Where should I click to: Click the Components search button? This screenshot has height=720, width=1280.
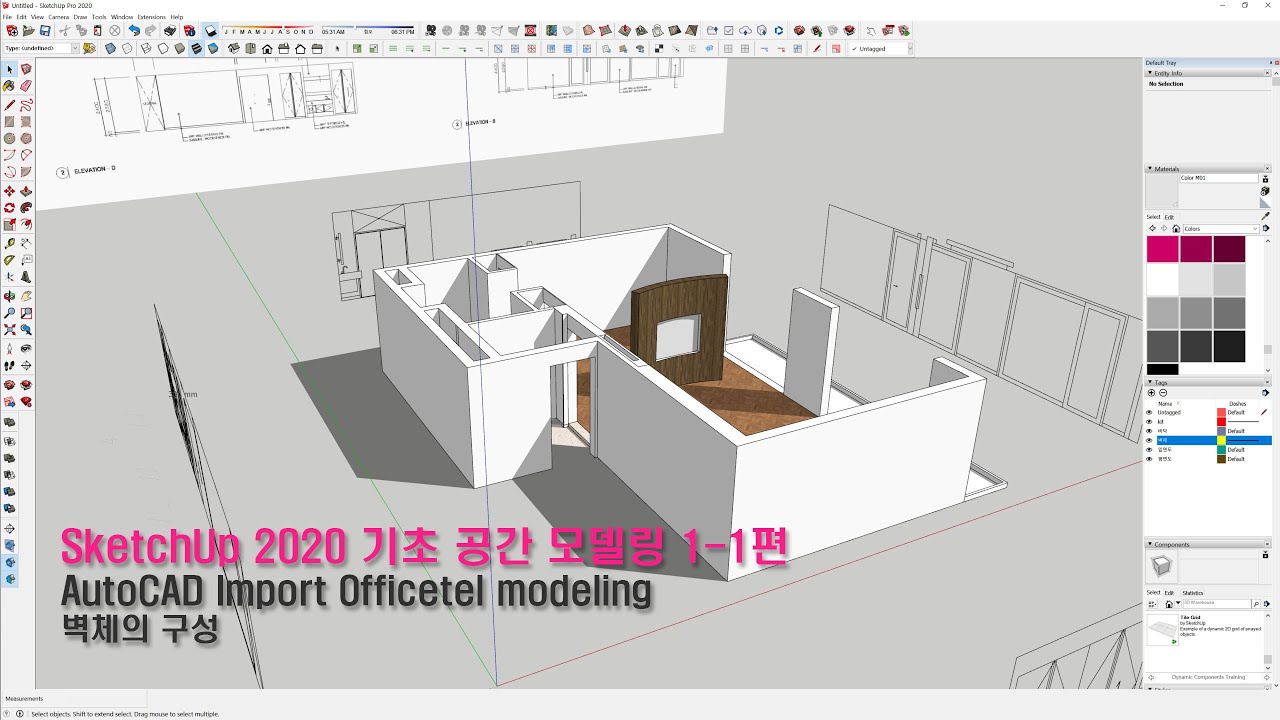click(x=1256, y=604)
